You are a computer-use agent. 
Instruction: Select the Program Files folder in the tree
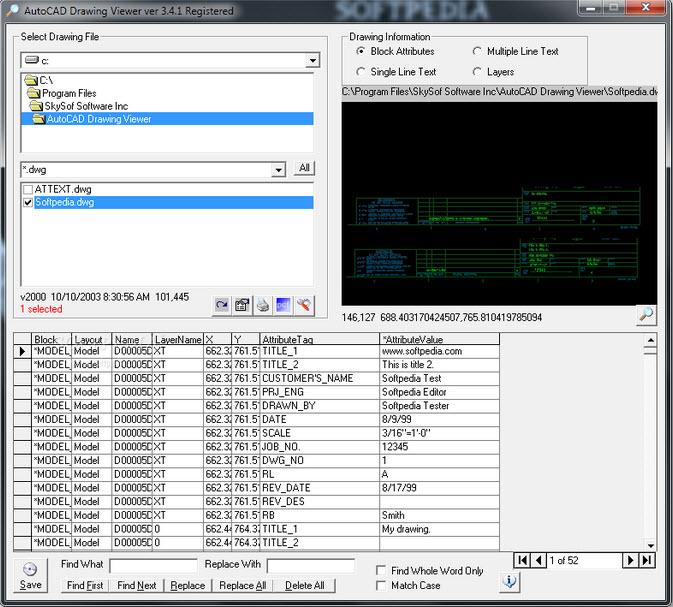coord(70,93)
